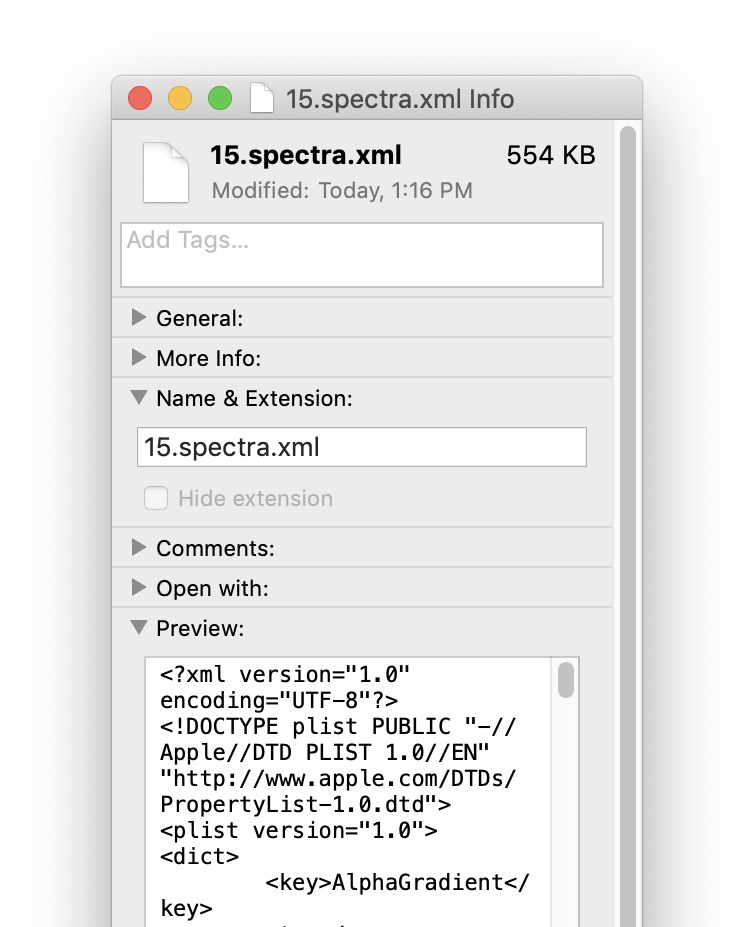Collapse the Preview section
754x927 pixels.
pos(139,628)
